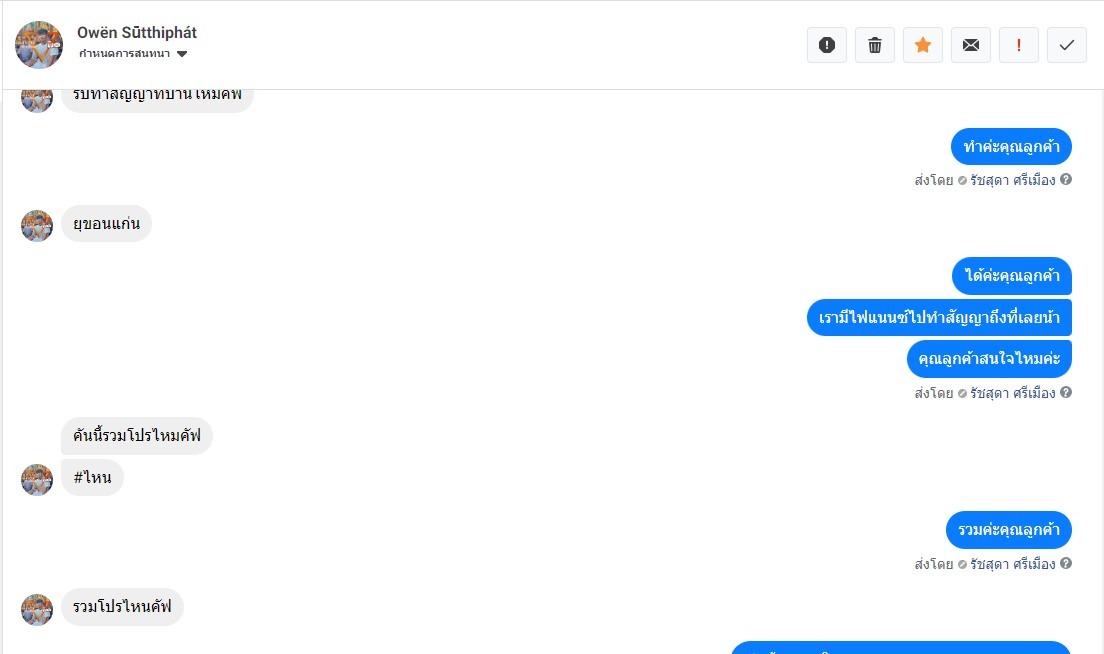
Task: Open the กำหนดการสนทนา assignment label
Action: click(124, 54)
